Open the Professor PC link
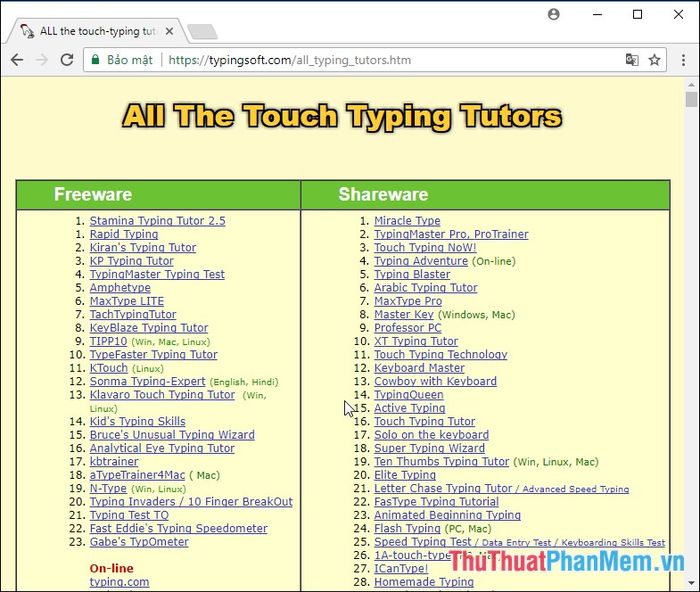 point(408,328)
